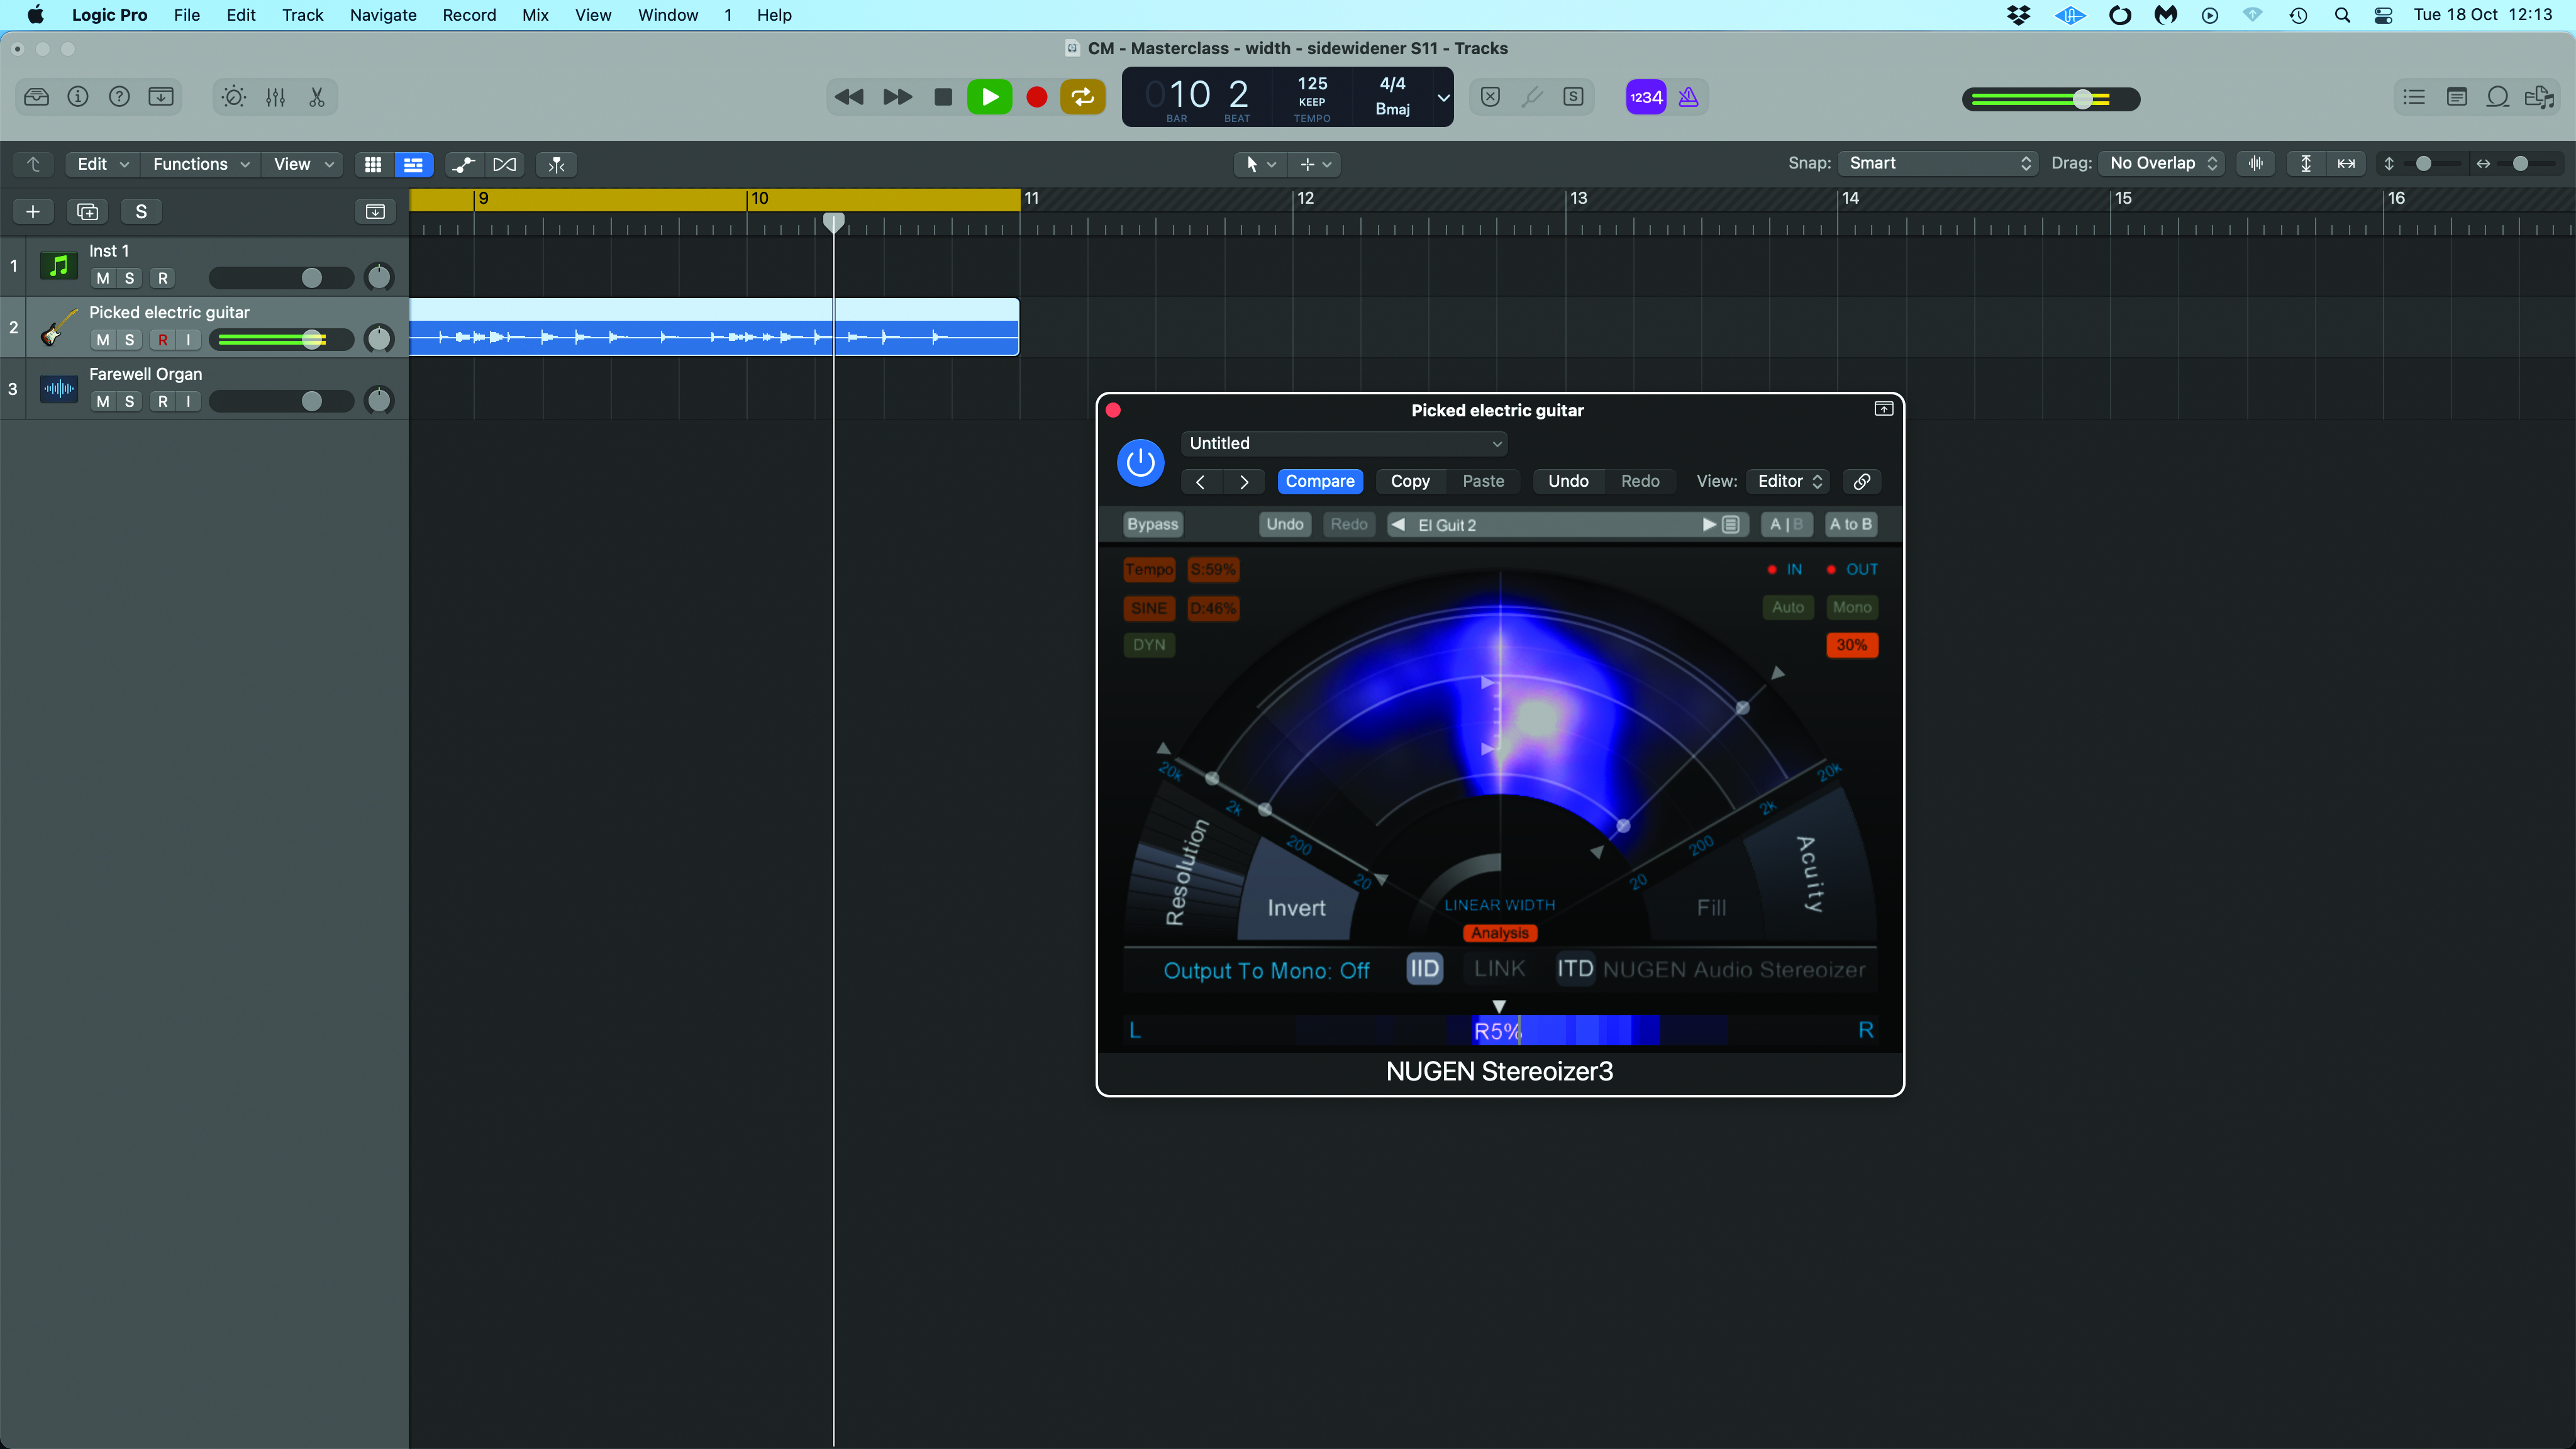Screen dimensions: 2576x1449
Task: Open the Mixer from control bar
Action: [x=275, y=97]
